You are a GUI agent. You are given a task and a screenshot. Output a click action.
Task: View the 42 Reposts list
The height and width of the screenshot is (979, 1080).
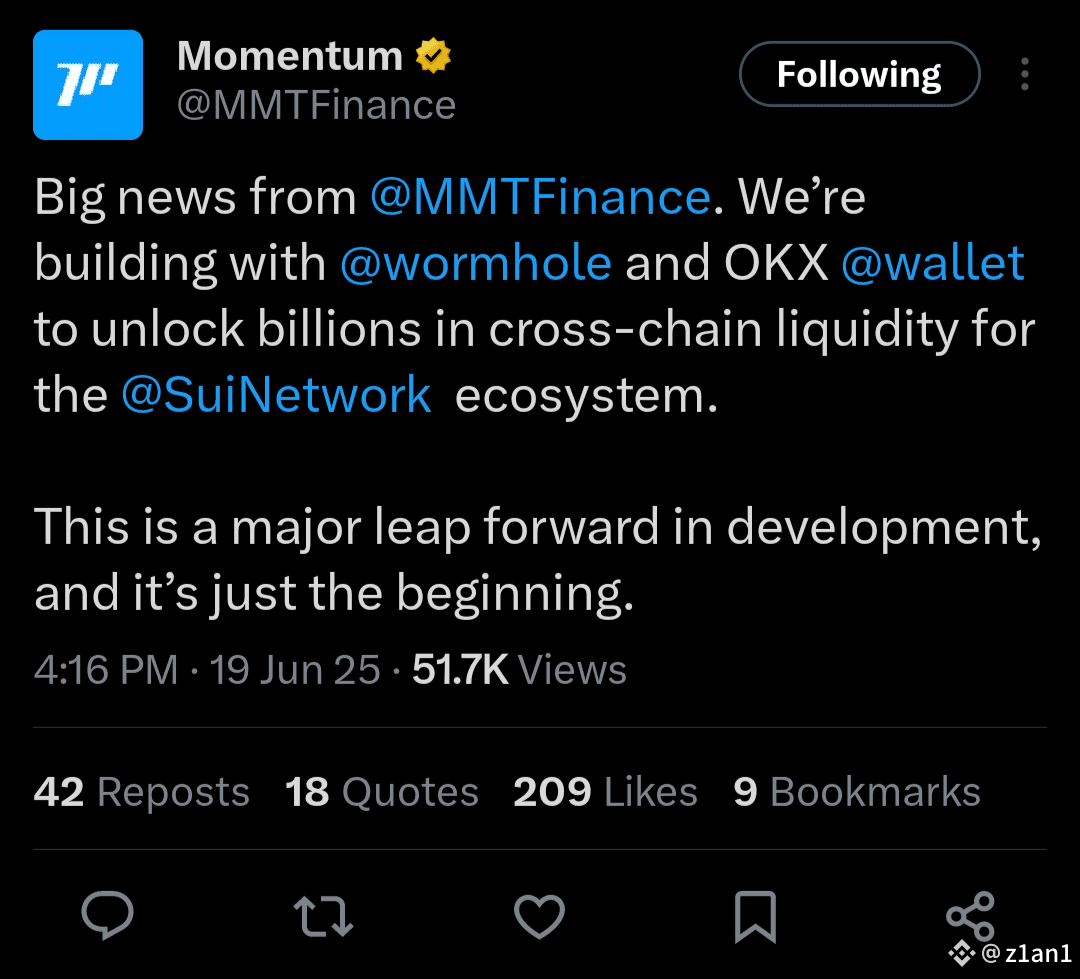tap(141, 791)
